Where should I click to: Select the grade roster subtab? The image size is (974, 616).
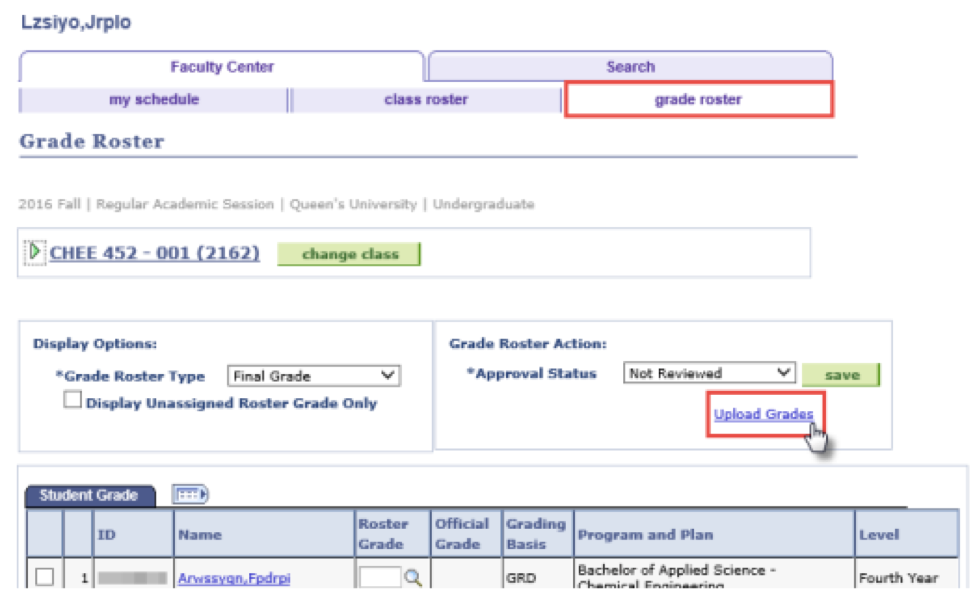(x=698, y=100)
